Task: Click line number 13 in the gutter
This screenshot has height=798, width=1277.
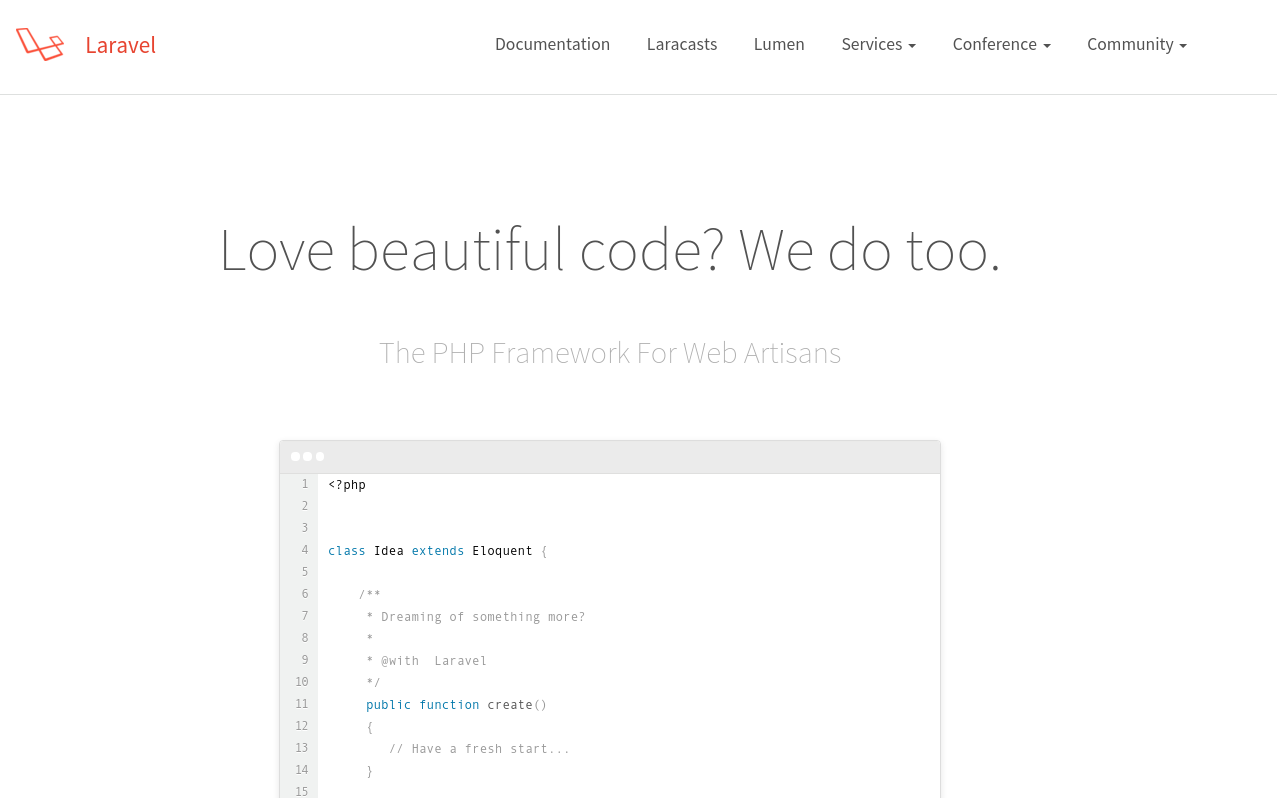Action: [x=301, y=748]
